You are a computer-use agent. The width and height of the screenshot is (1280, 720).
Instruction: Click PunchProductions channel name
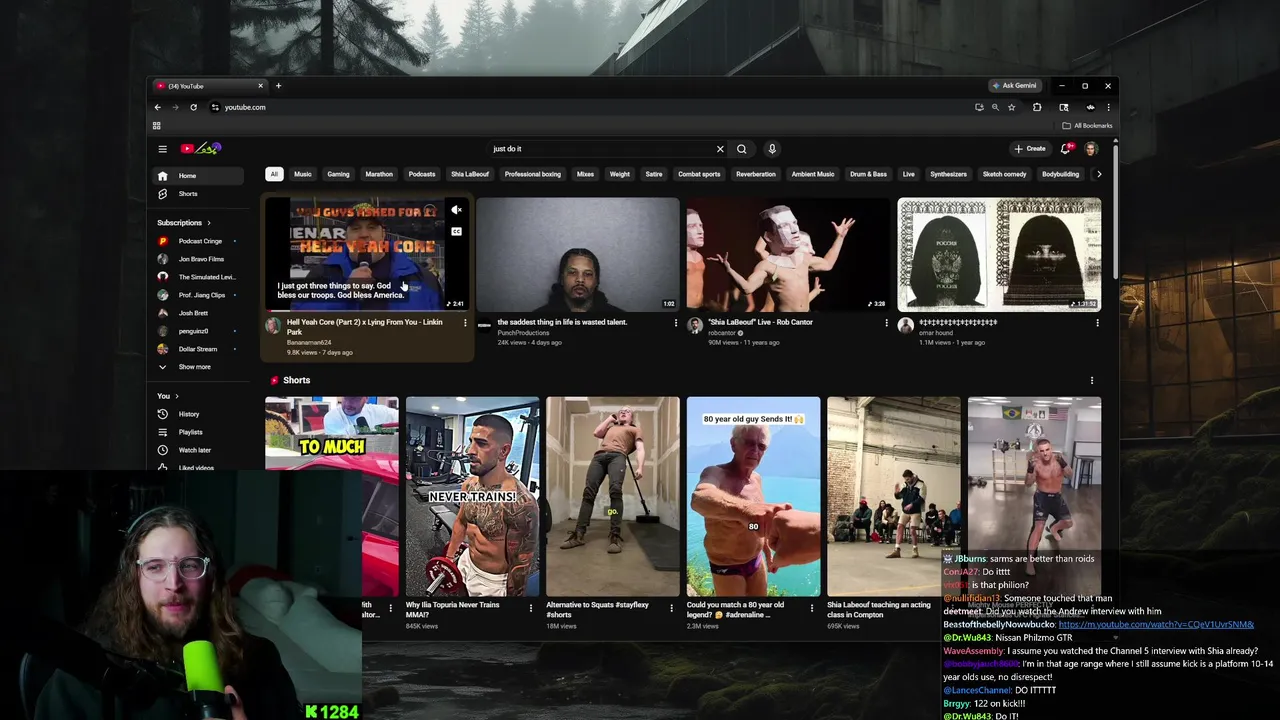click(x=524, y=332)
